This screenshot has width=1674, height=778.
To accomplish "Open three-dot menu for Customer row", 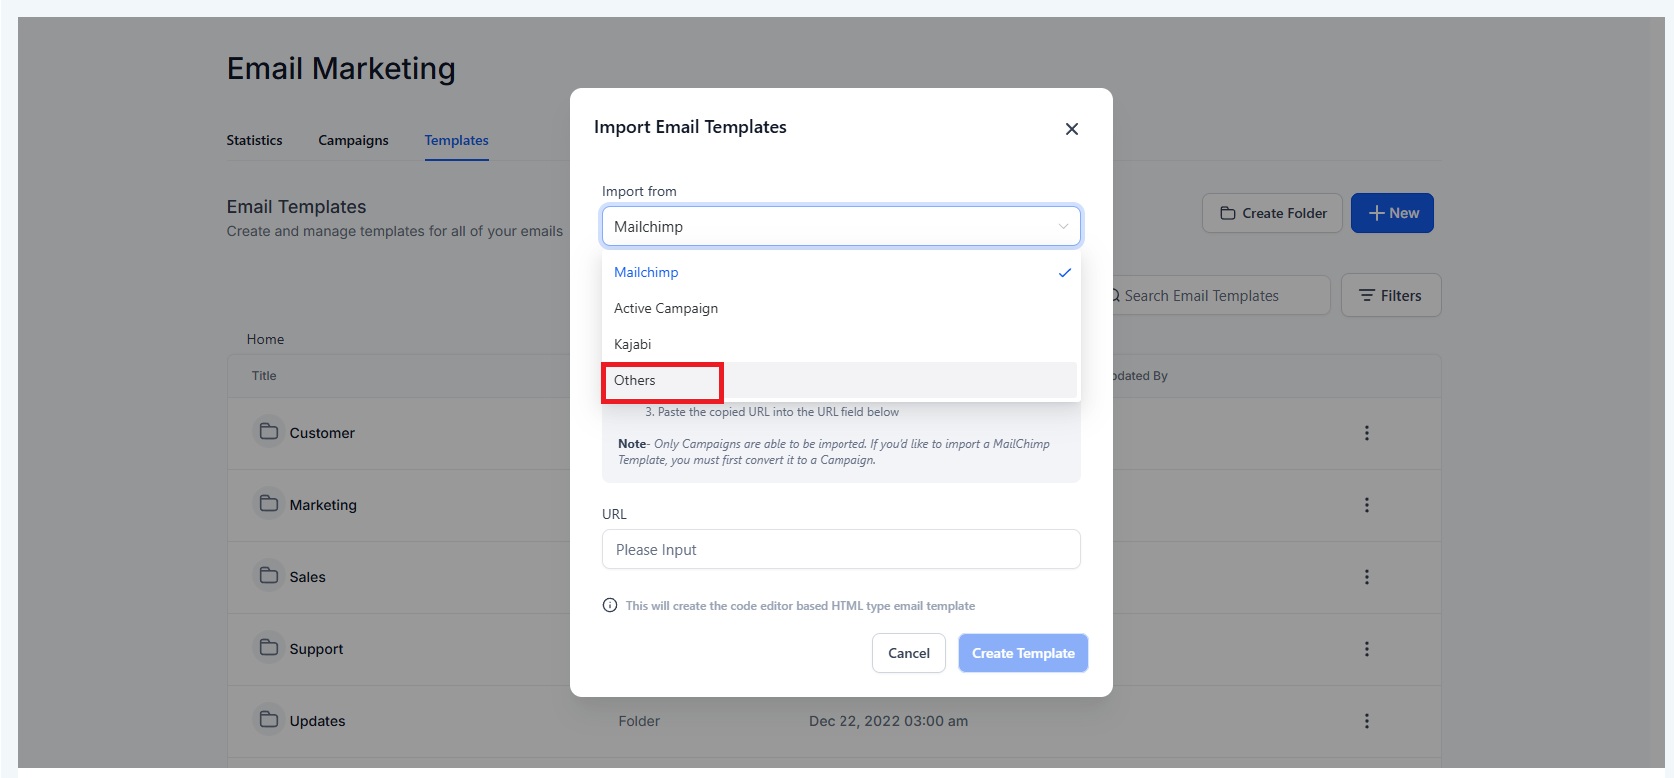I will click(x=1366, y=433).
